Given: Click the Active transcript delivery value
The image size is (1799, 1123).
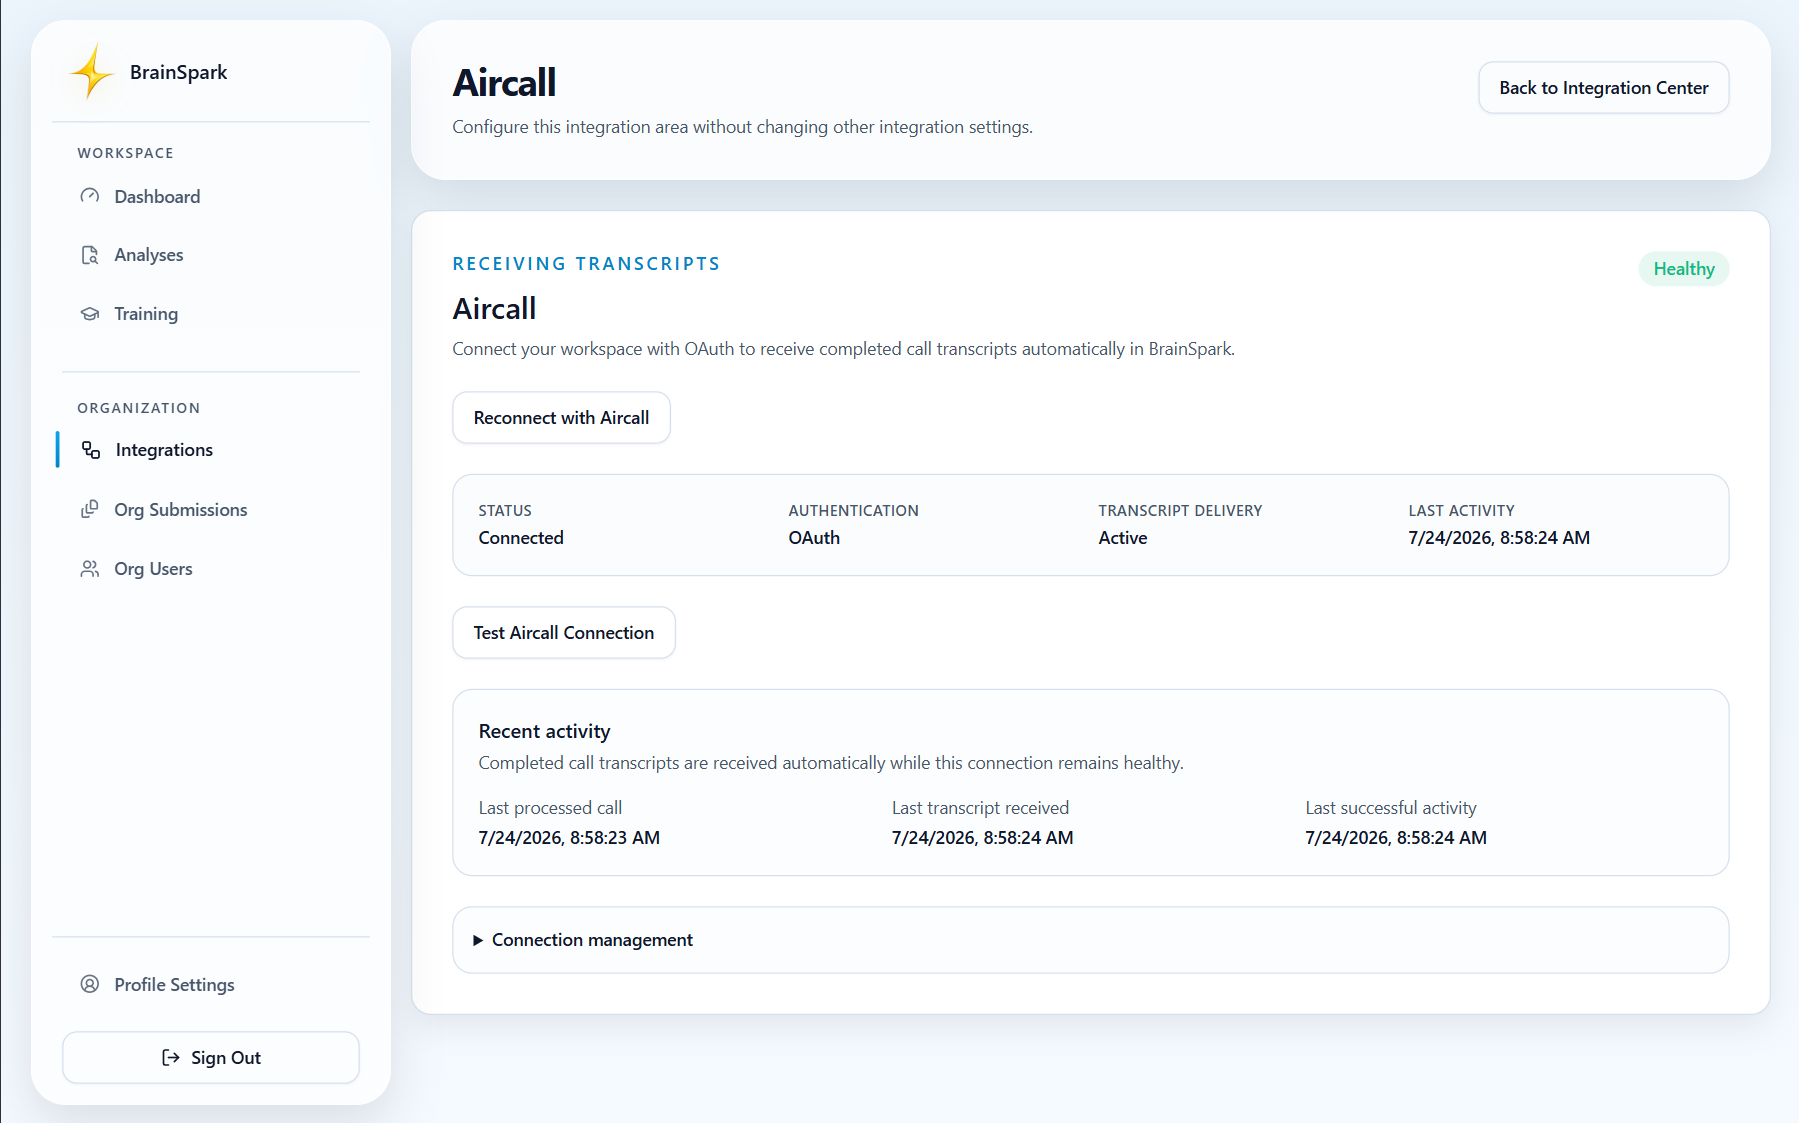Looking at the screenshot, I should [1123, 538].
